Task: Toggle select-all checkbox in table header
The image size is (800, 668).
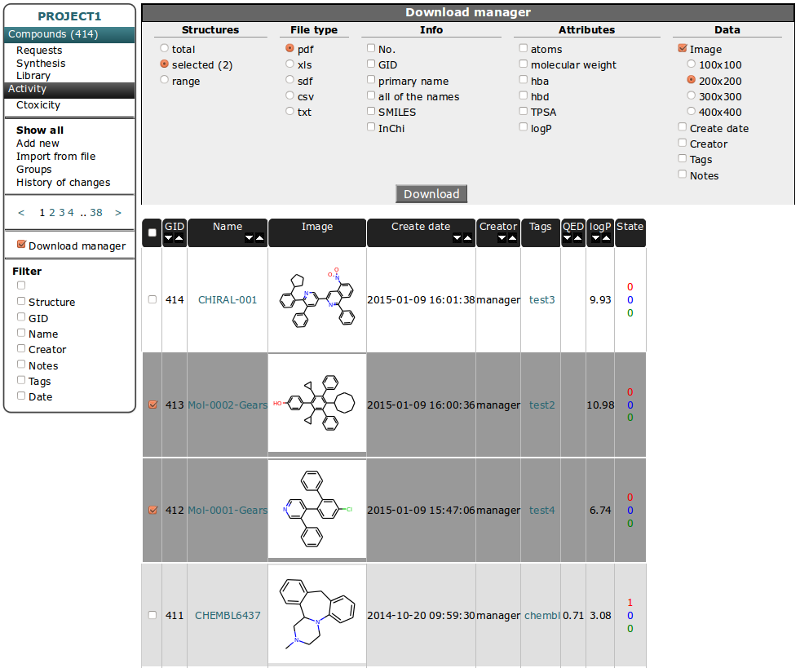Action: click(152, 233)
